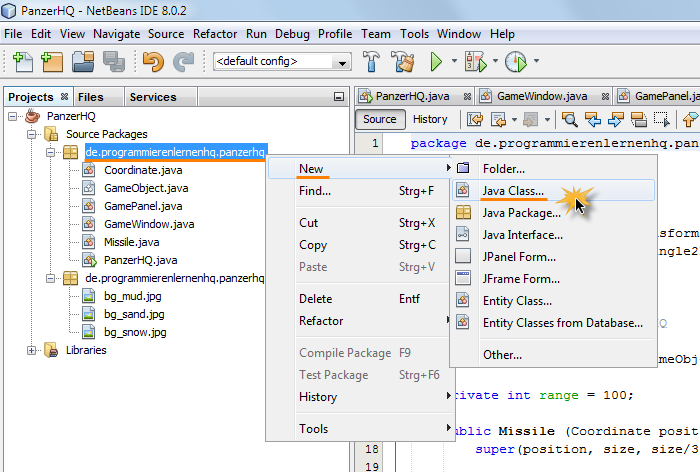Select Missile.java in the project tree

131,242
